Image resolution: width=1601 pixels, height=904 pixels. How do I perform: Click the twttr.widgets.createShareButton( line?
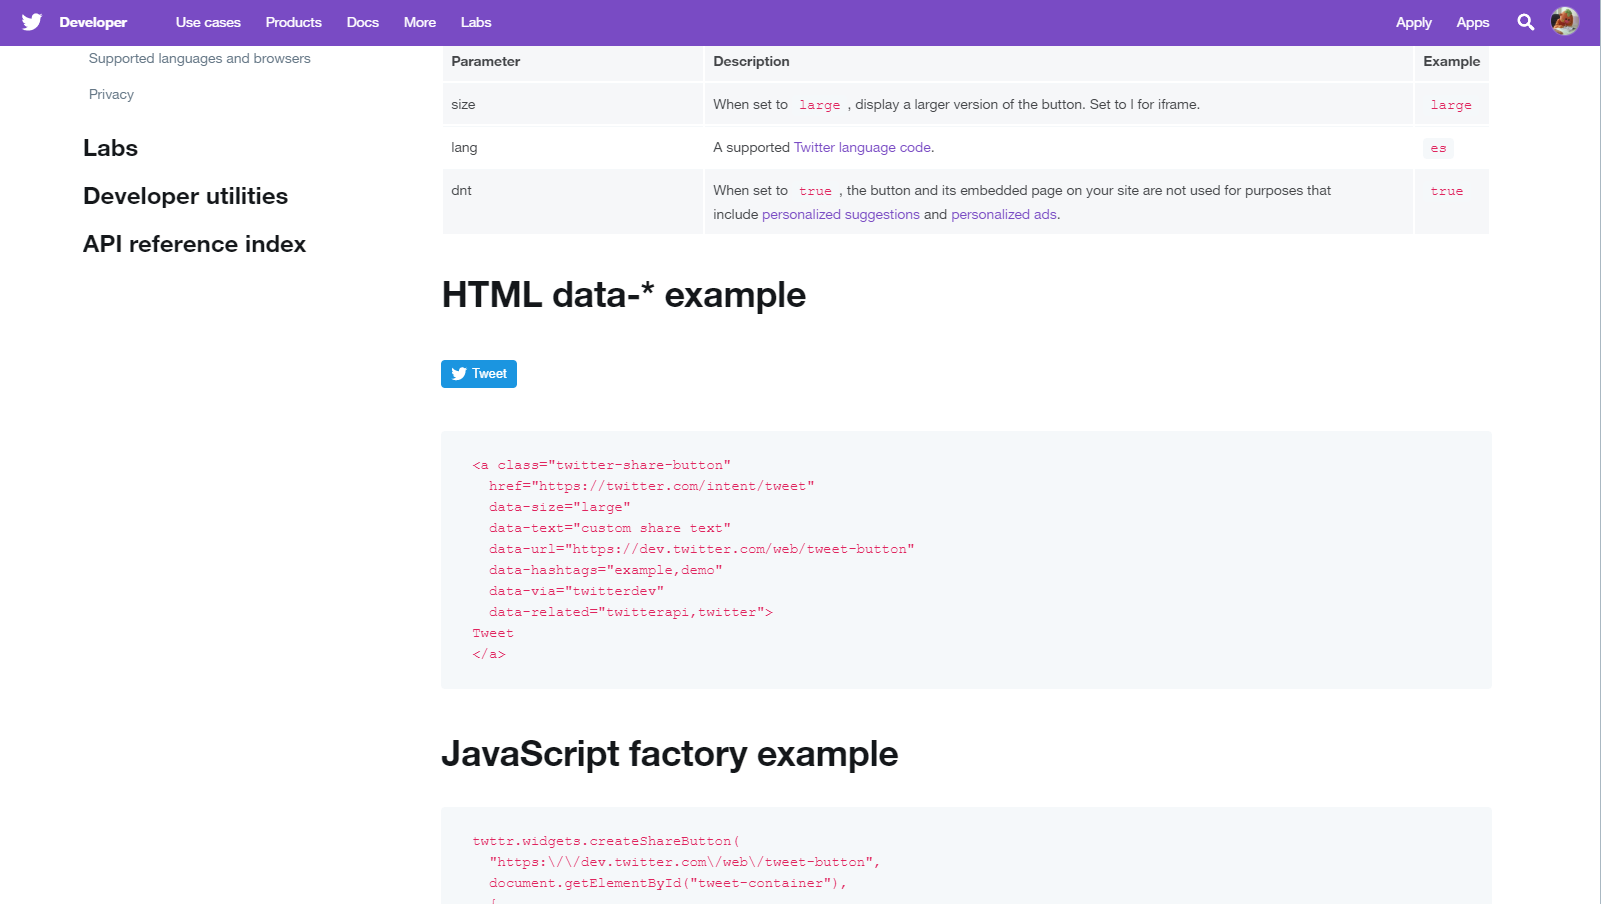pyautogui.click(x=606, y=841)
